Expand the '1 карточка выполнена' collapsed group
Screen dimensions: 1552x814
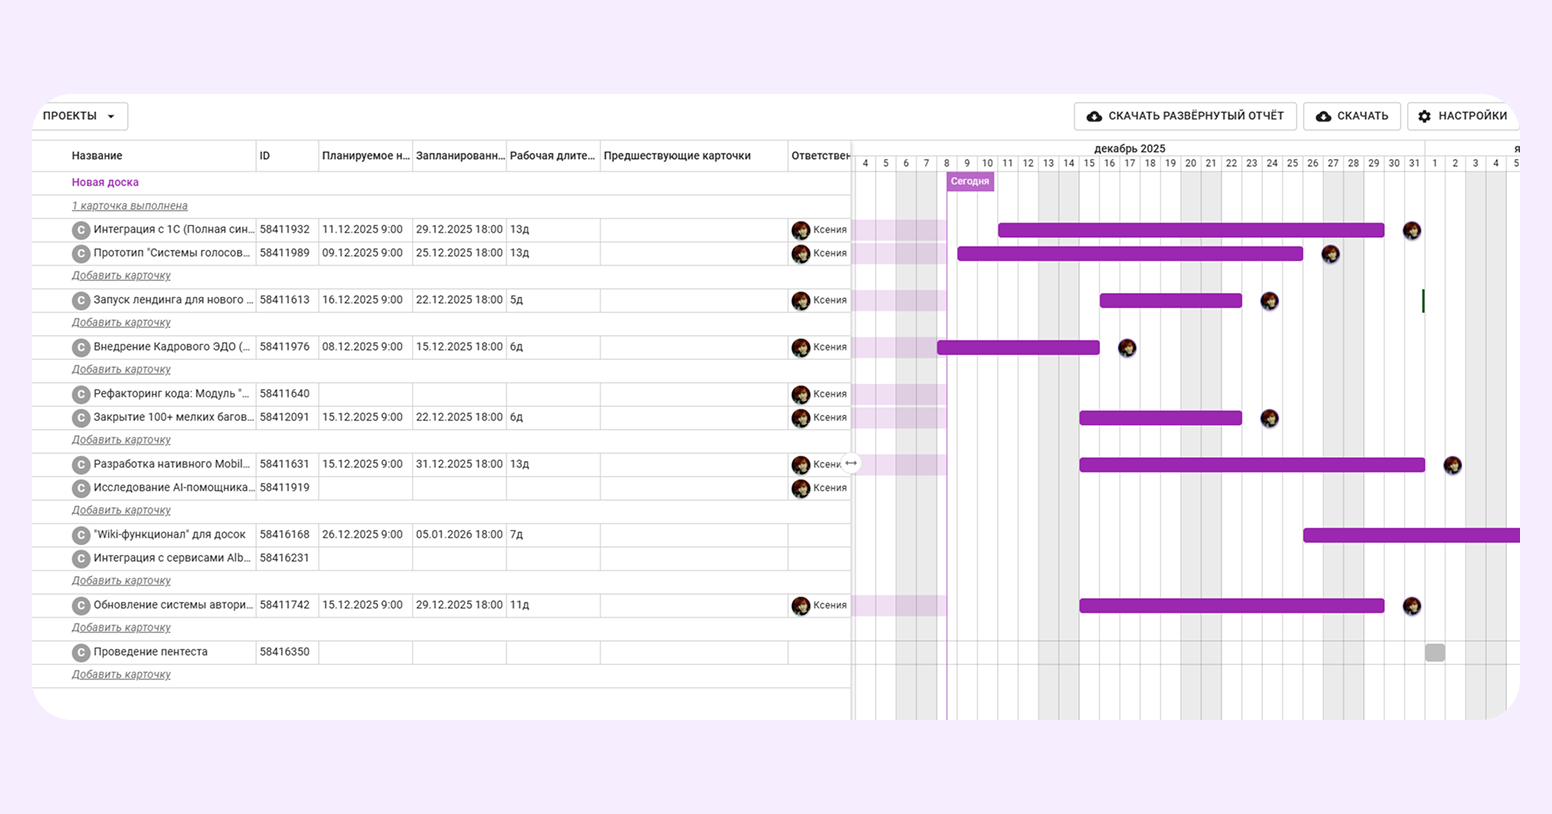coord(129,206)
